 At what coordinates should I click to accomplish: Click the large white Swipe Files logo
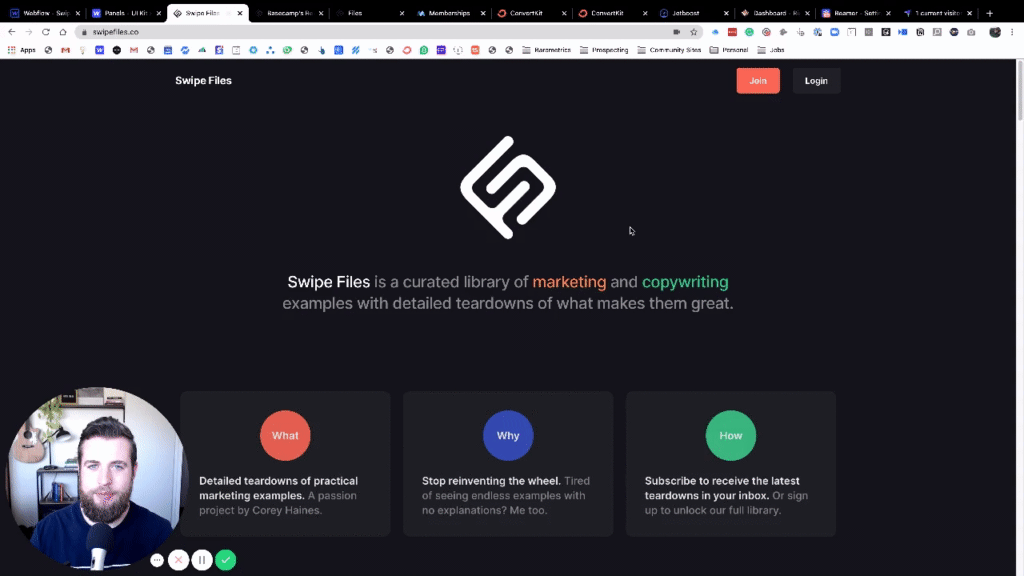[508, 187]
